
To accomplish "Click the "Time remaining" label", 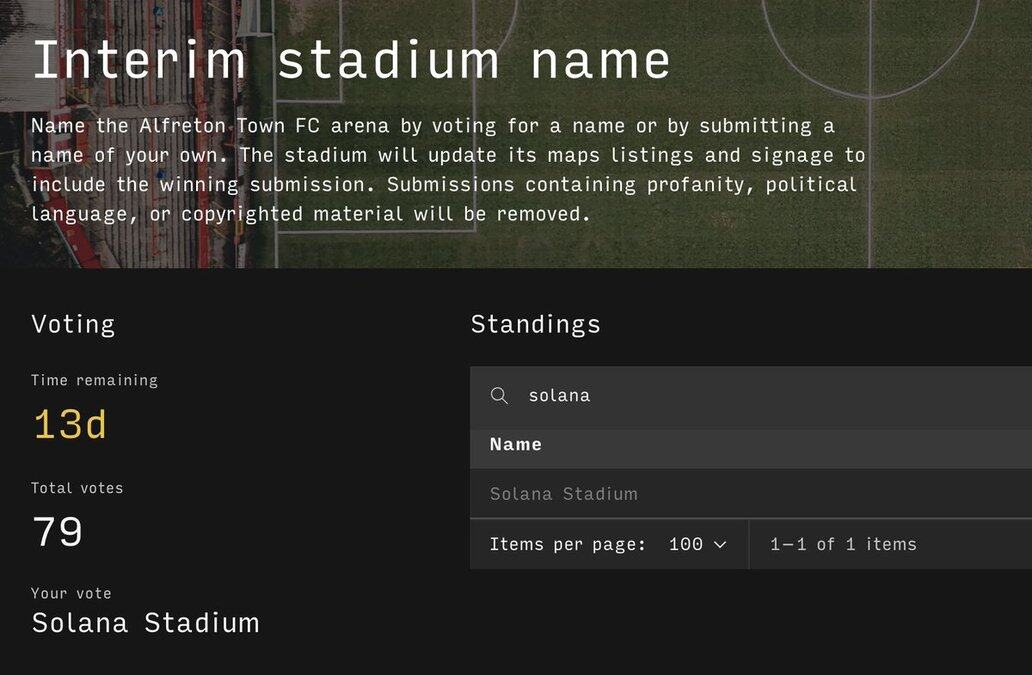I will pyautogui.click(x=94, y=380).
